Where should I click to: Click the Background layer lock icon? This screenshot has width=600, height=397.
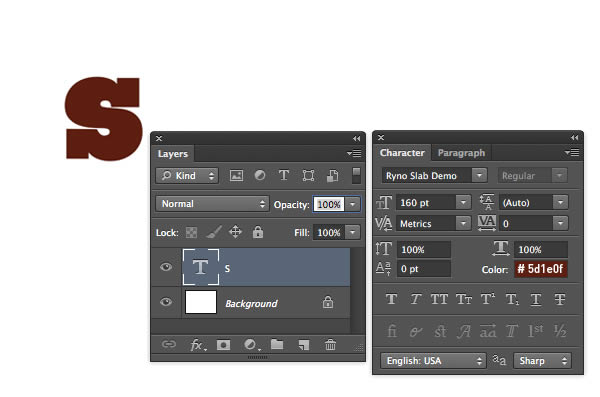(x=328, y=302)
